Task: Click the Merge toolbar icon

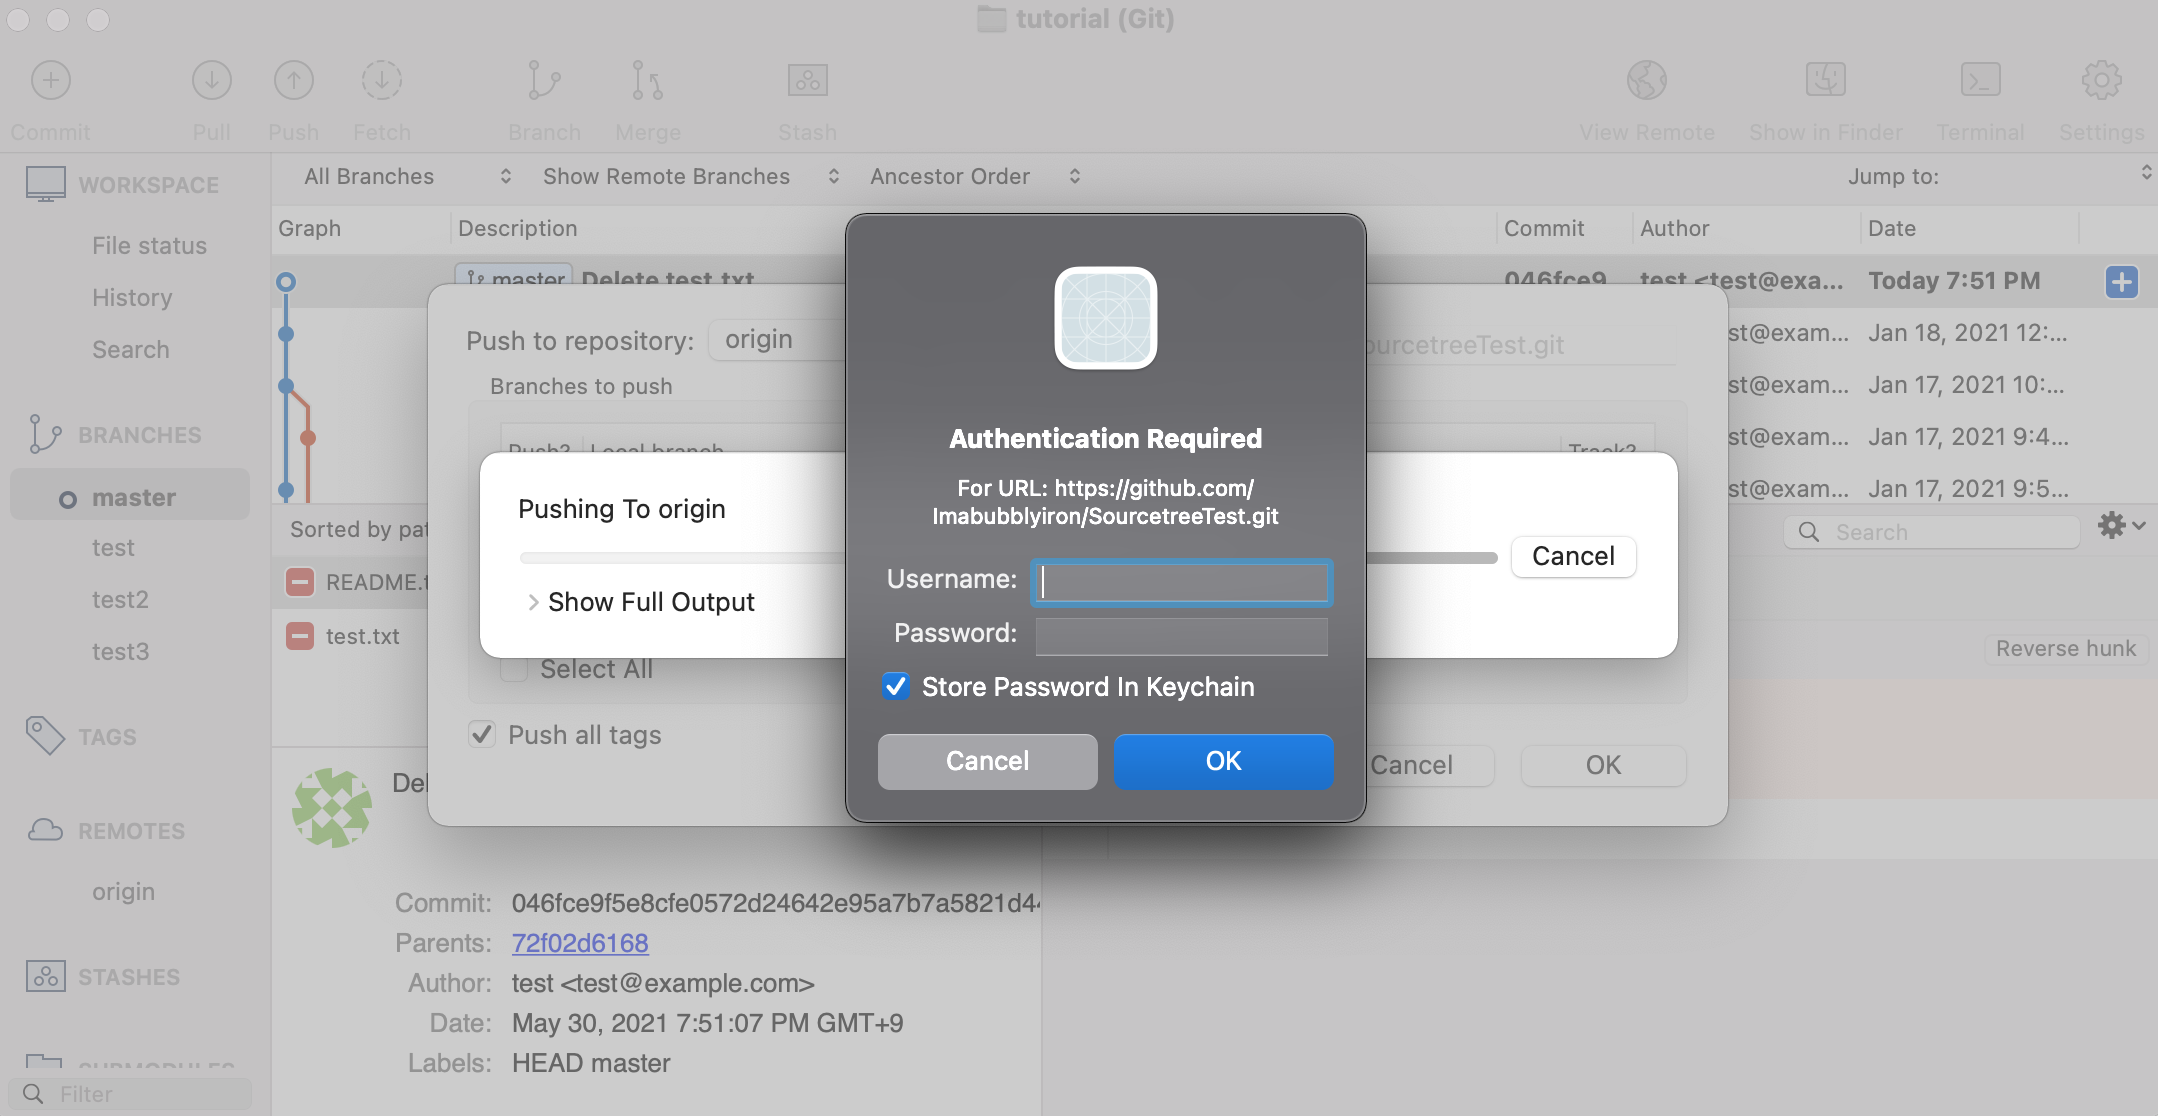Action: 647,81
